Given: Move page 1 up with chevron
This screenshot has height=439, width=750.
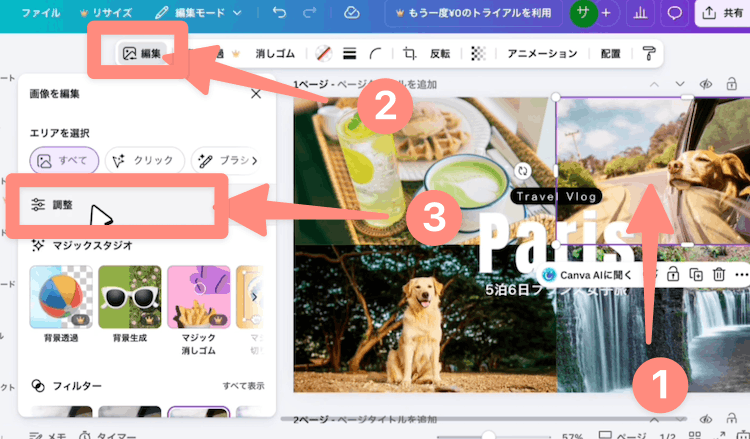Looking at the screenshot, I should [x=654, y=85].
